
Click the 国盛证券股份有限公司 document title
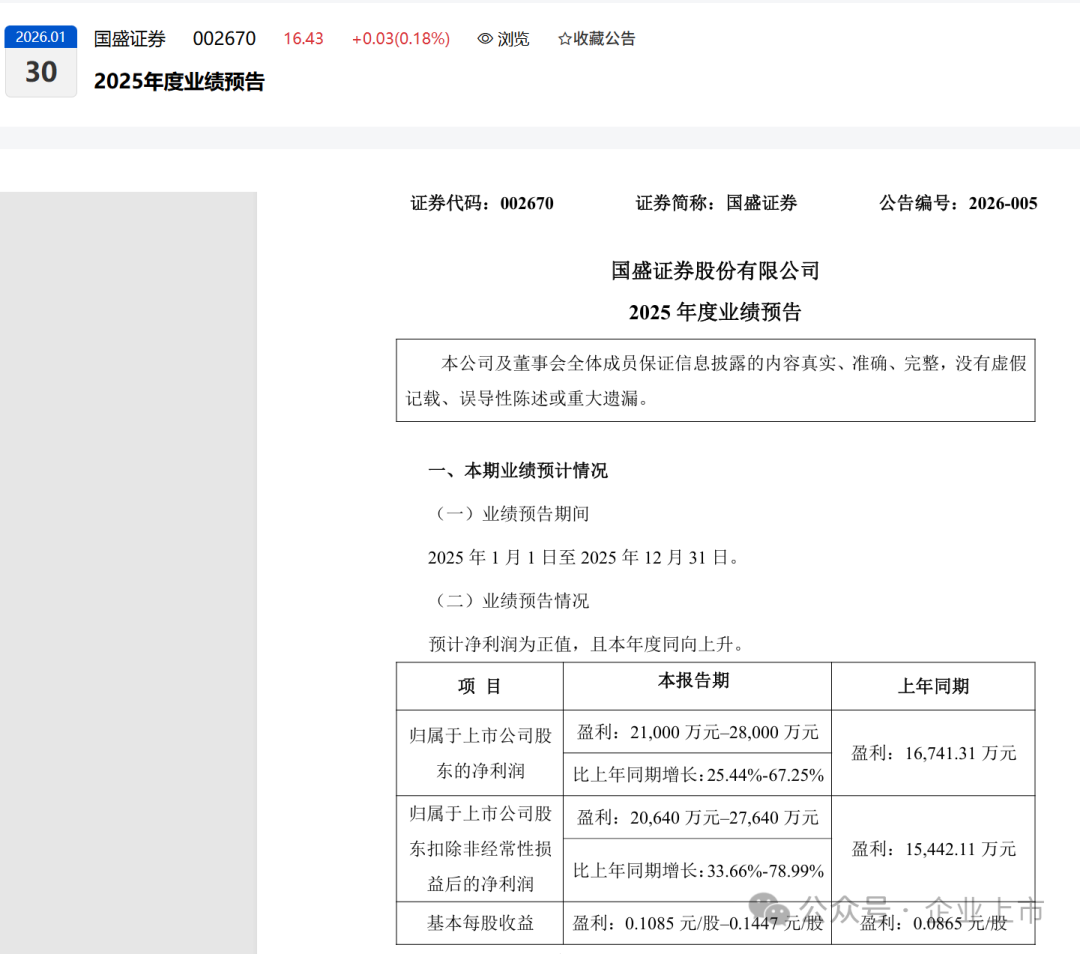point(715,271)
